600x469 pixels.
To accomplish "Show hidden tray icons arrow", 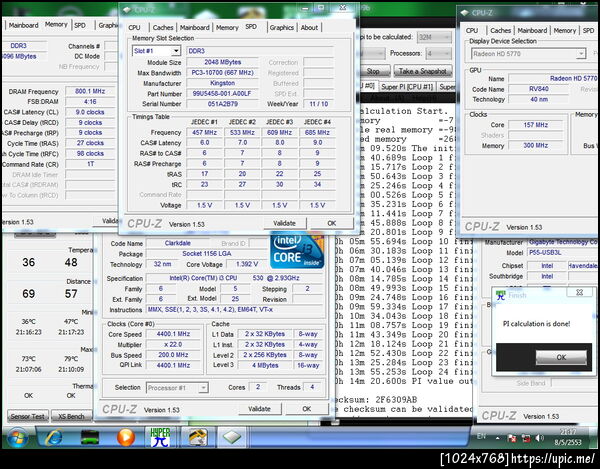I will tap(497, 438).
